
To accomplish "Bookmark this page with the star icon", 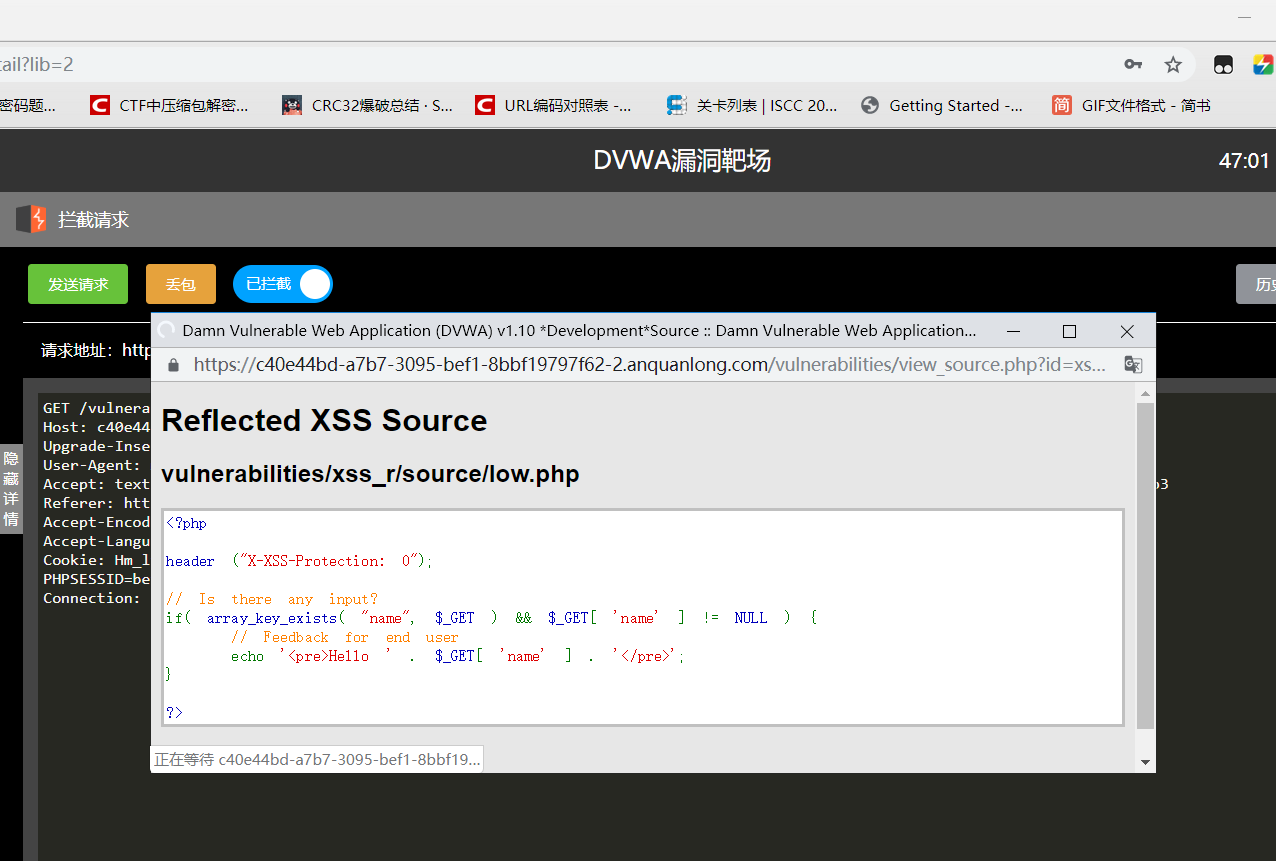I will click(1173, 65).
